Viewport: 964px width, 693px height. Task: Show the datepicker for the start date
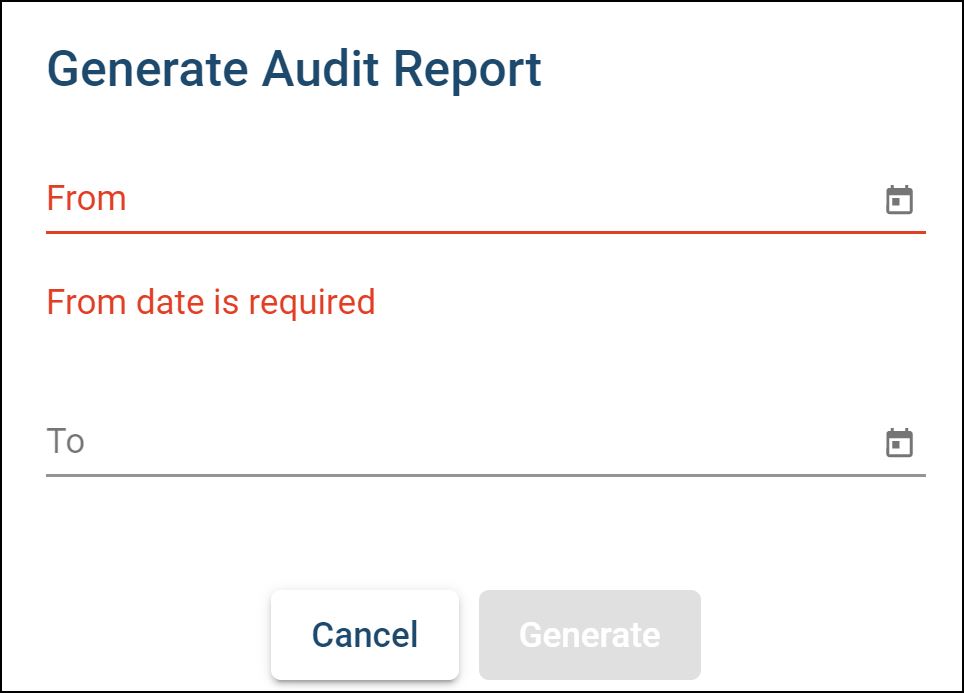900,200
